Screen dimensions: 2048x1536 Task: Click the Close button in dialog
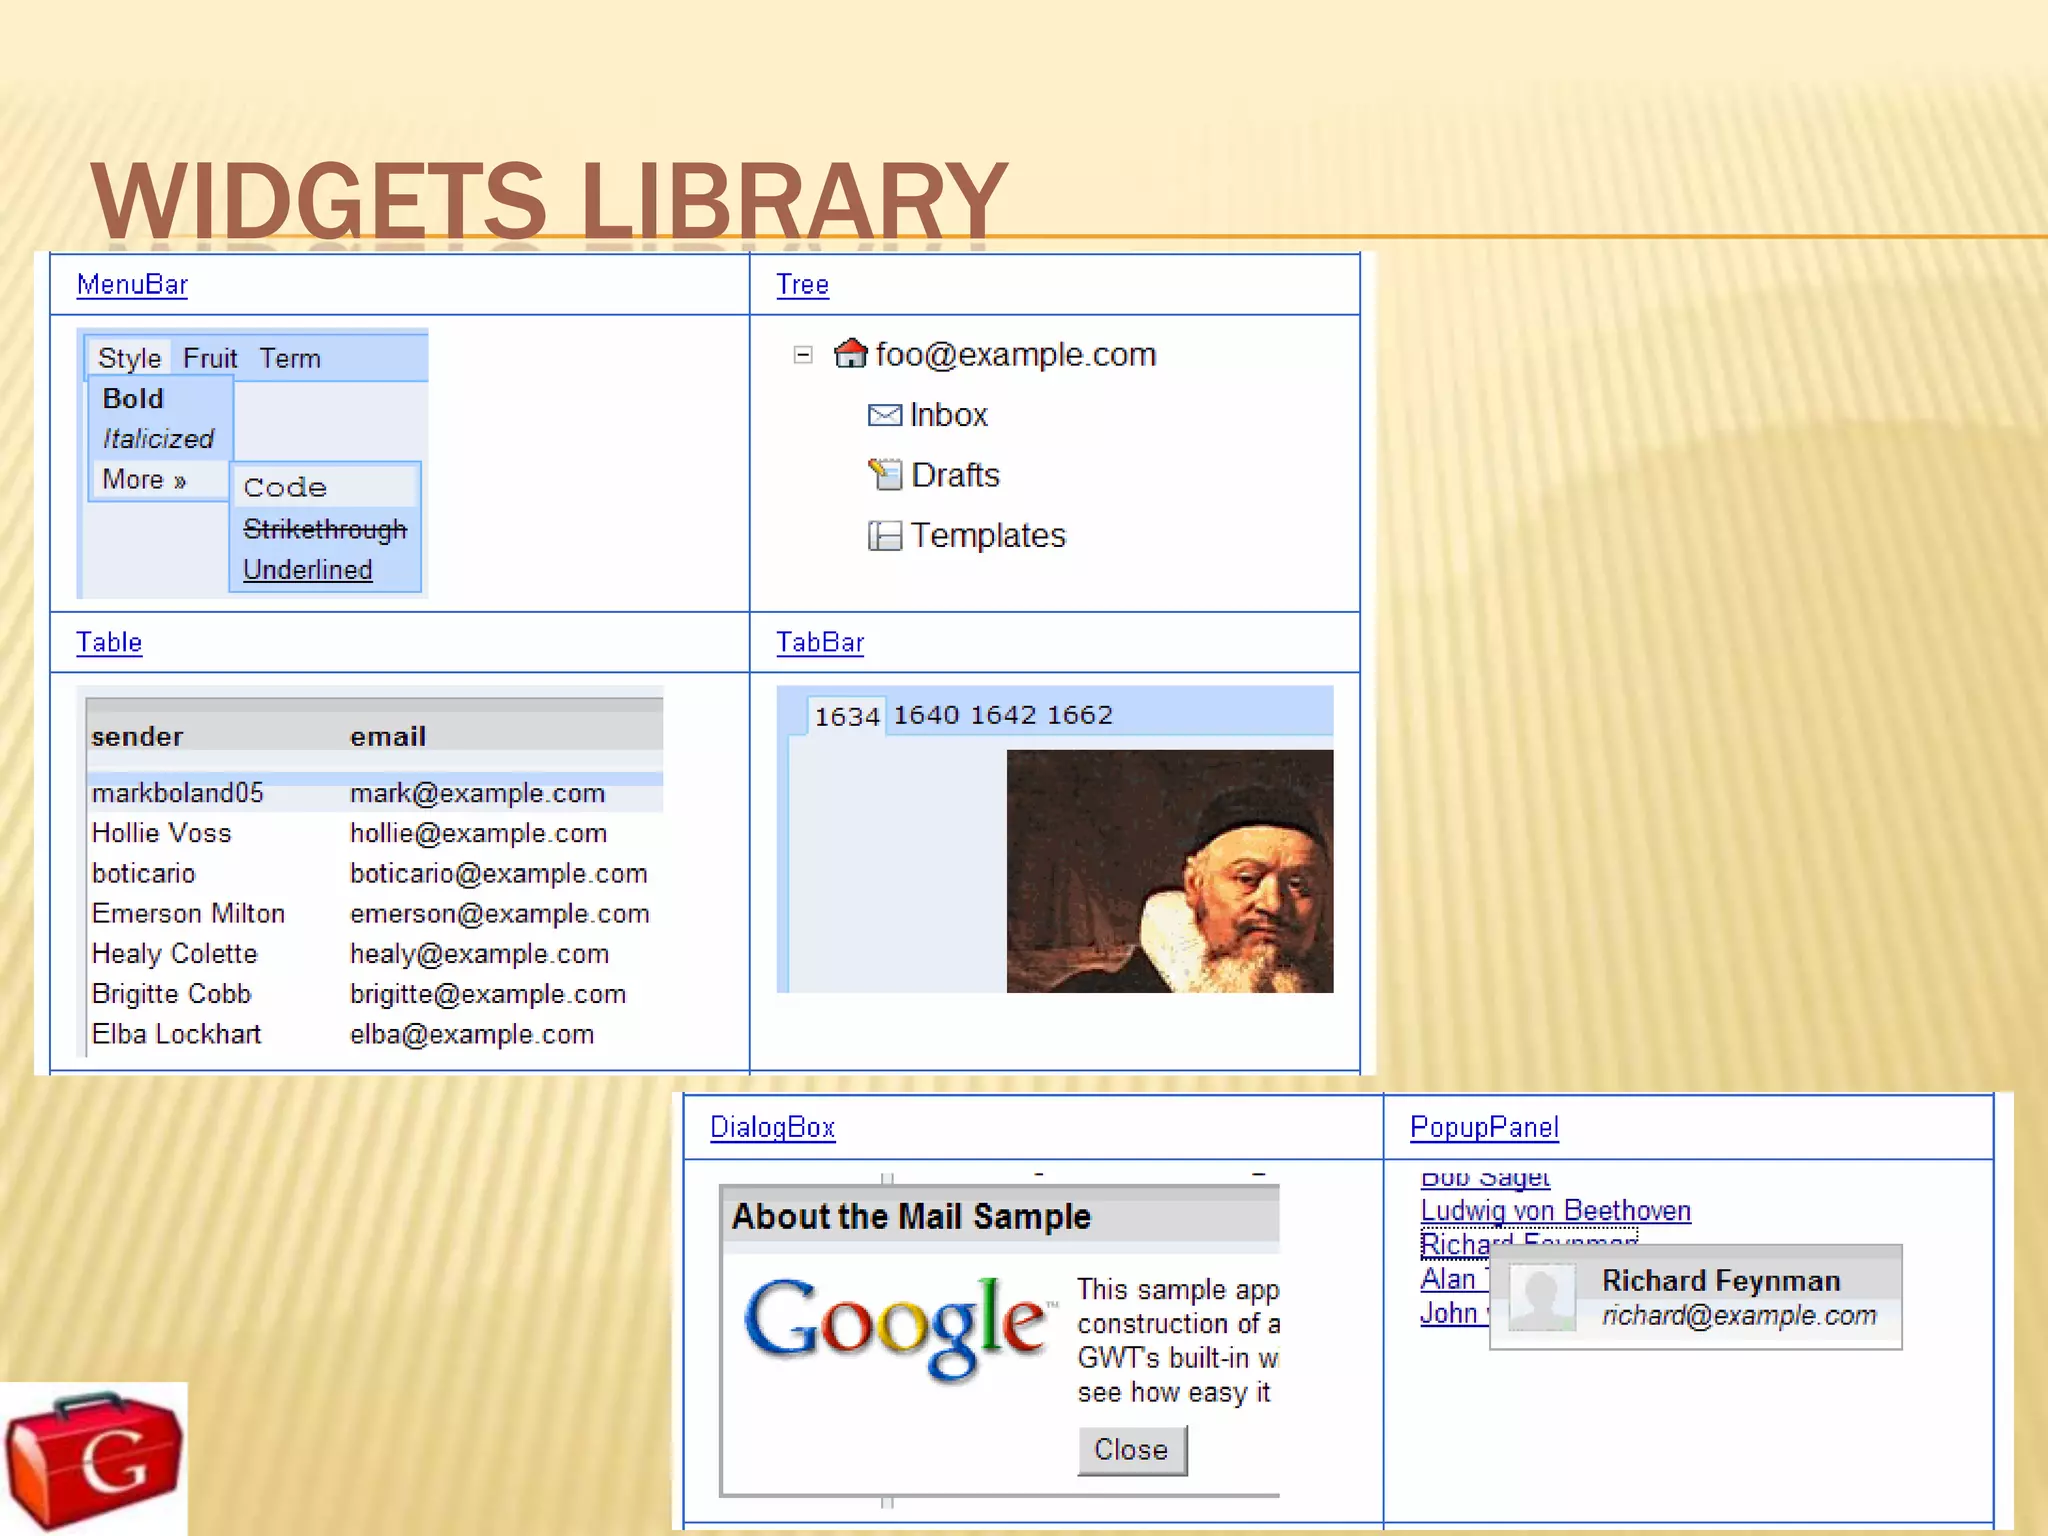1132,1449
